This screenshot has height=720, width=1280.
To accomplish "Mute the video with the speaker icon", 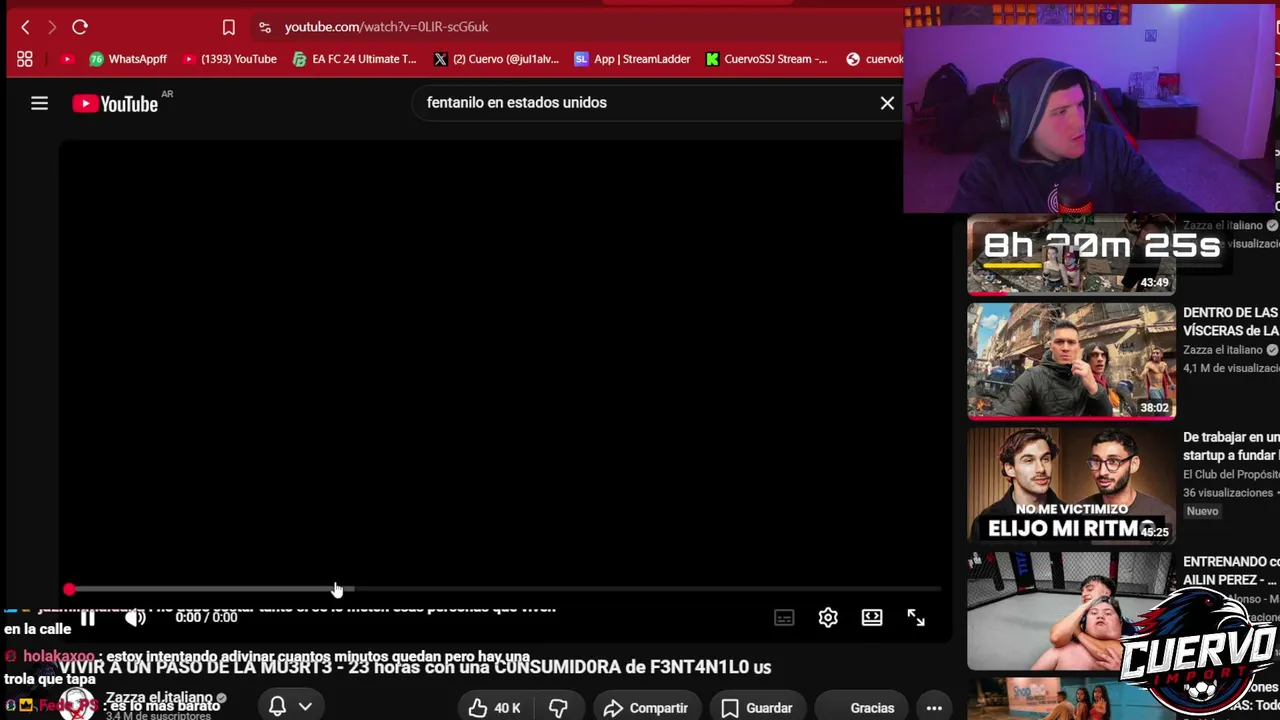I will tap(135, 618).
